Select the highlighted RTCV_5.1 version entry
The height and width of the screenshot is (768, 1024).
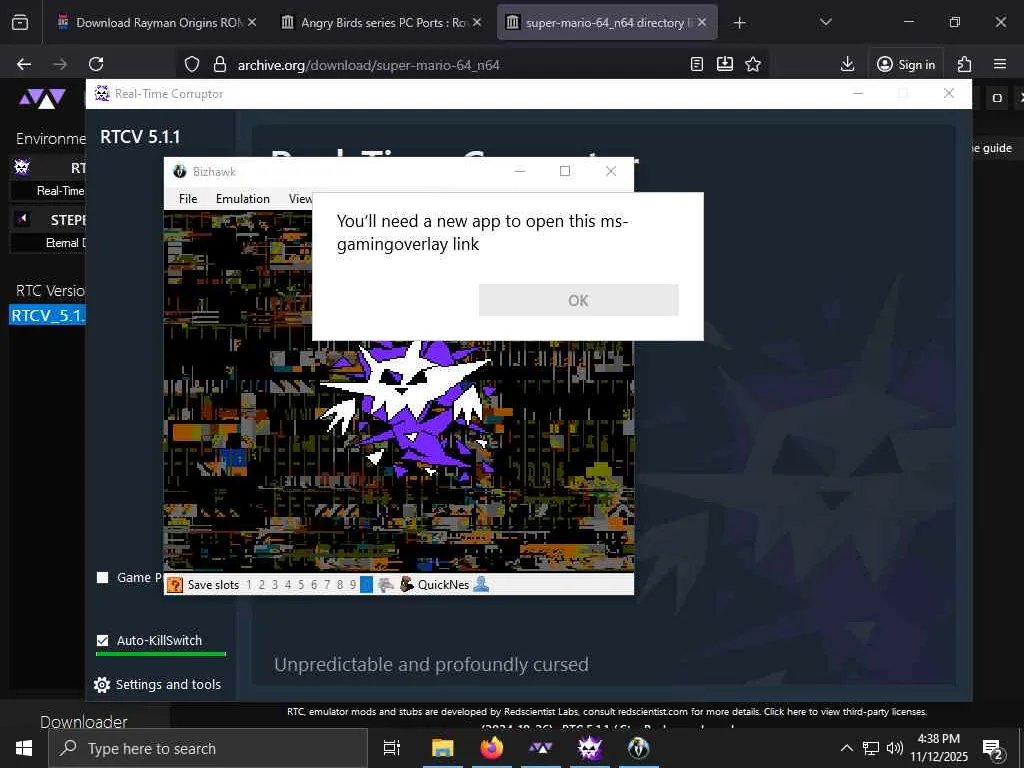[x=47, y=315]
